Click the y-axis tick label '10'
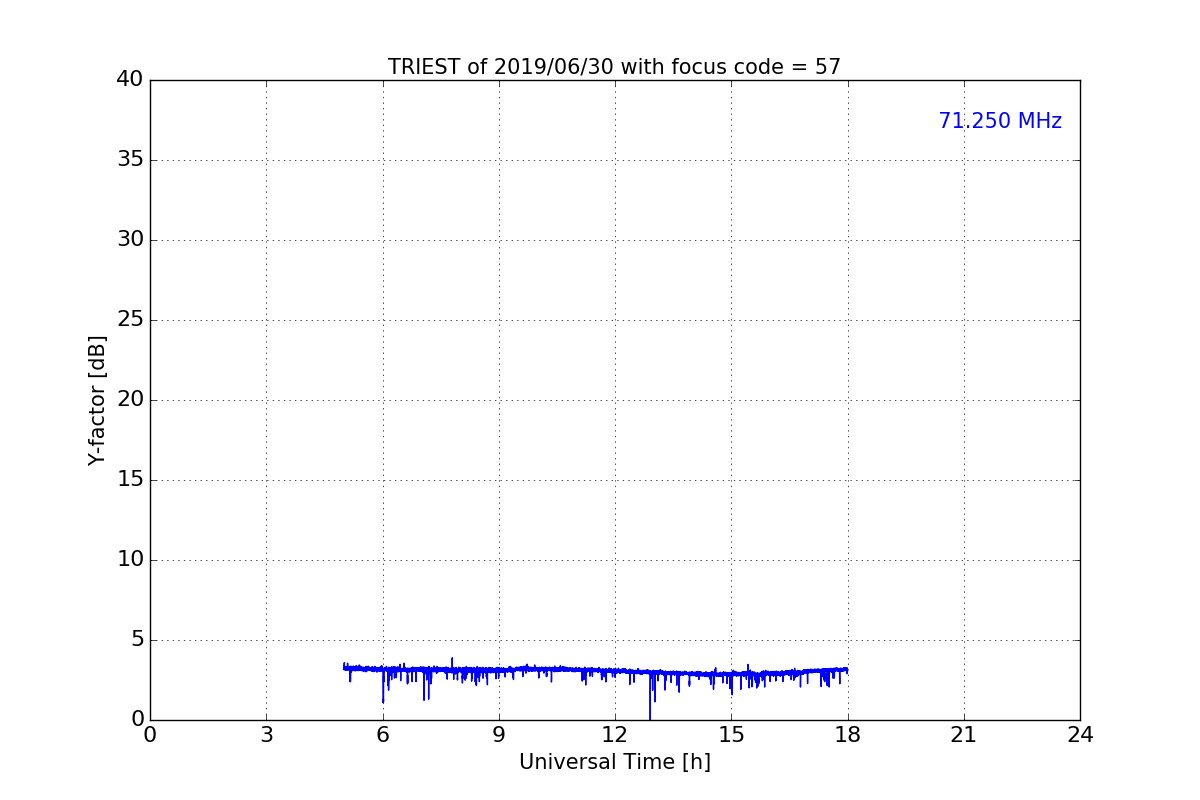Screen dimensions: 1200x800 [130, 560]
